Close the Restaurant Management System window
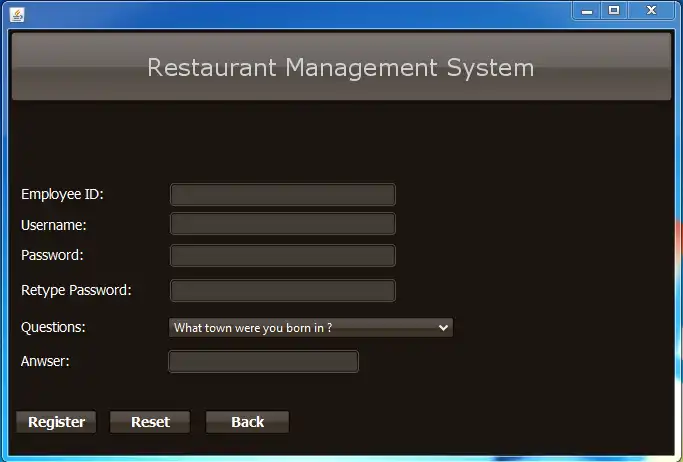683x462 pixels. (651, 10)
